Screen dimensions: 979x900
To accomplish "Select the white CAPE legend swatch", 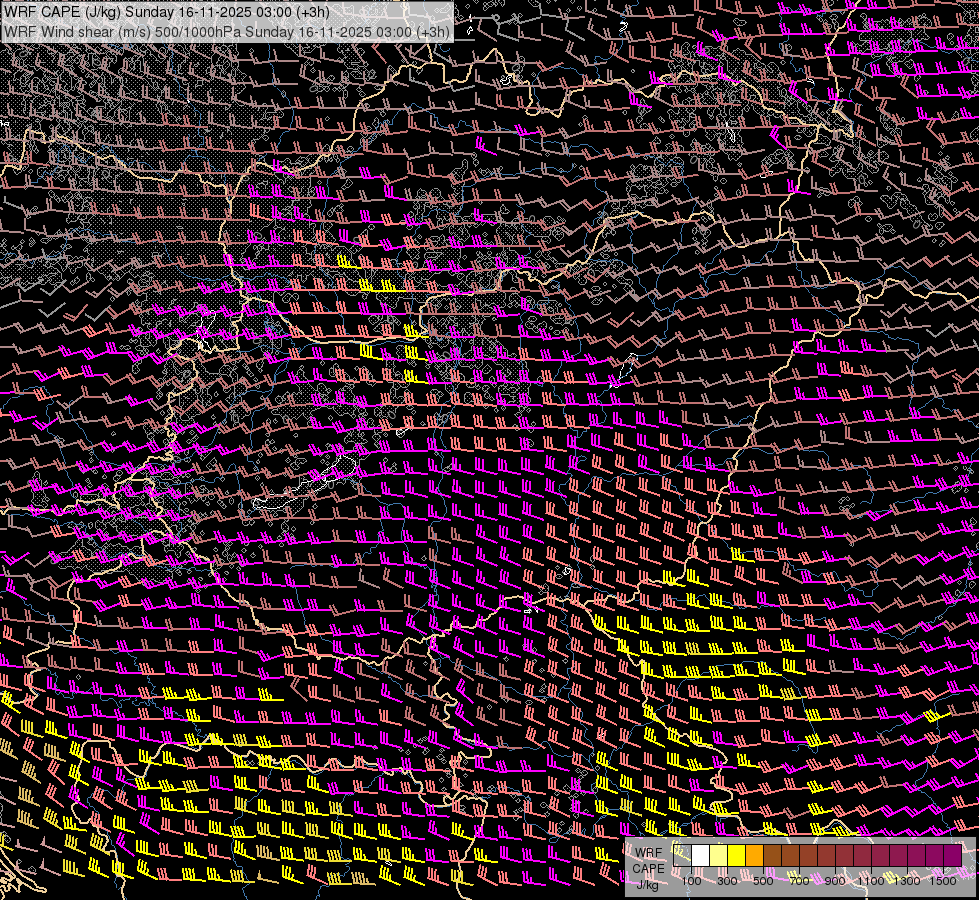I will click(701, 856).
